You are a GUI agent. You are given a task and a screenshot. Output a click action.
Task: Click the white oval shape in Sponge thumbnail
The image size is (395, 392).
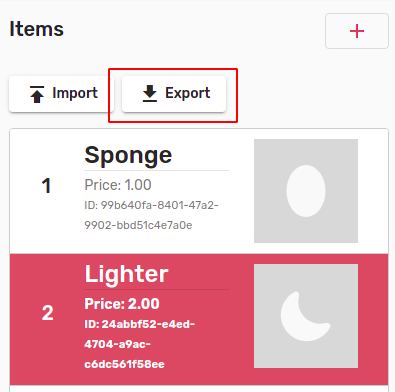pyautogui.click(x=306, y=191)
